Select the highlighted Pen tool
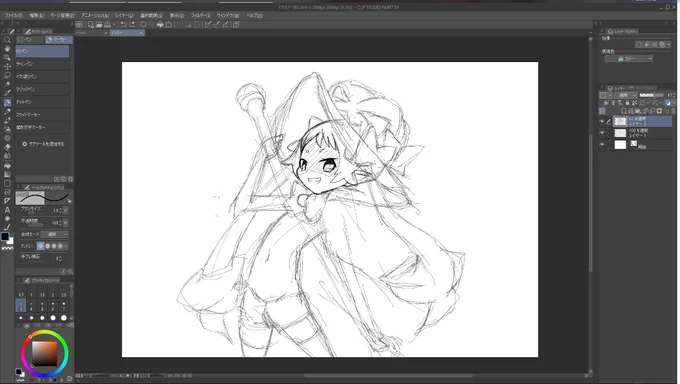Viewport: 680px width, 384px height. 7,102
